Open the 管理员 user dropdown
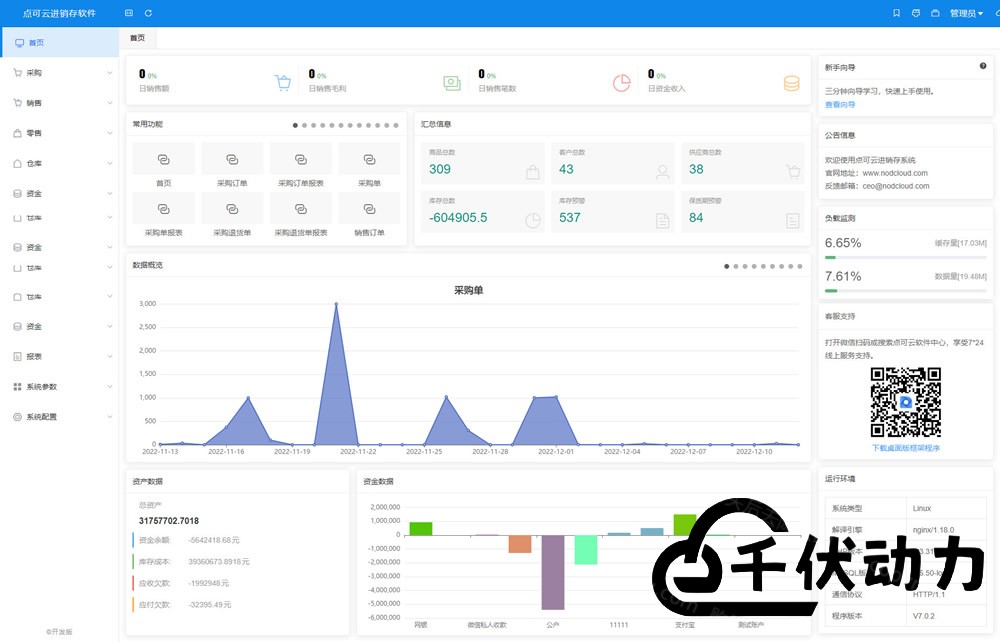This screenshot has height=642, width=1000. (x=966, y=13)
